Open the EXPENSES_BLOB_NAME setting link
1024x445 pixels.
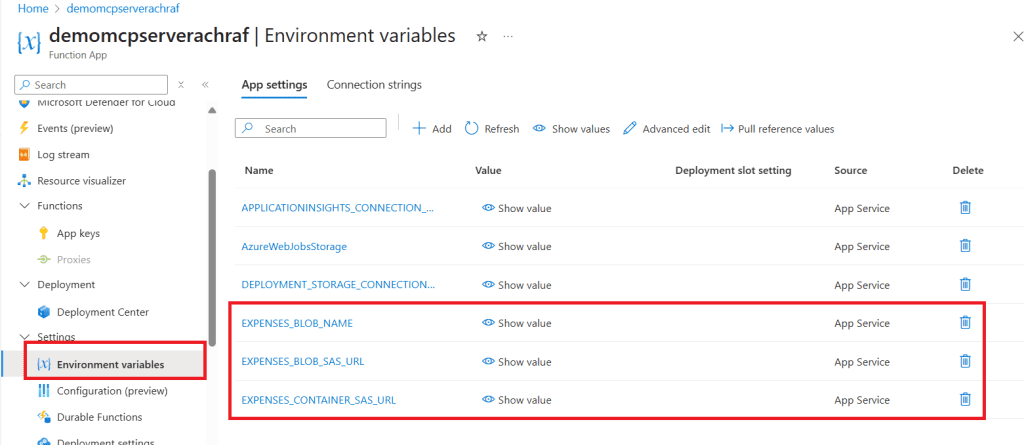tap(297, 323)
